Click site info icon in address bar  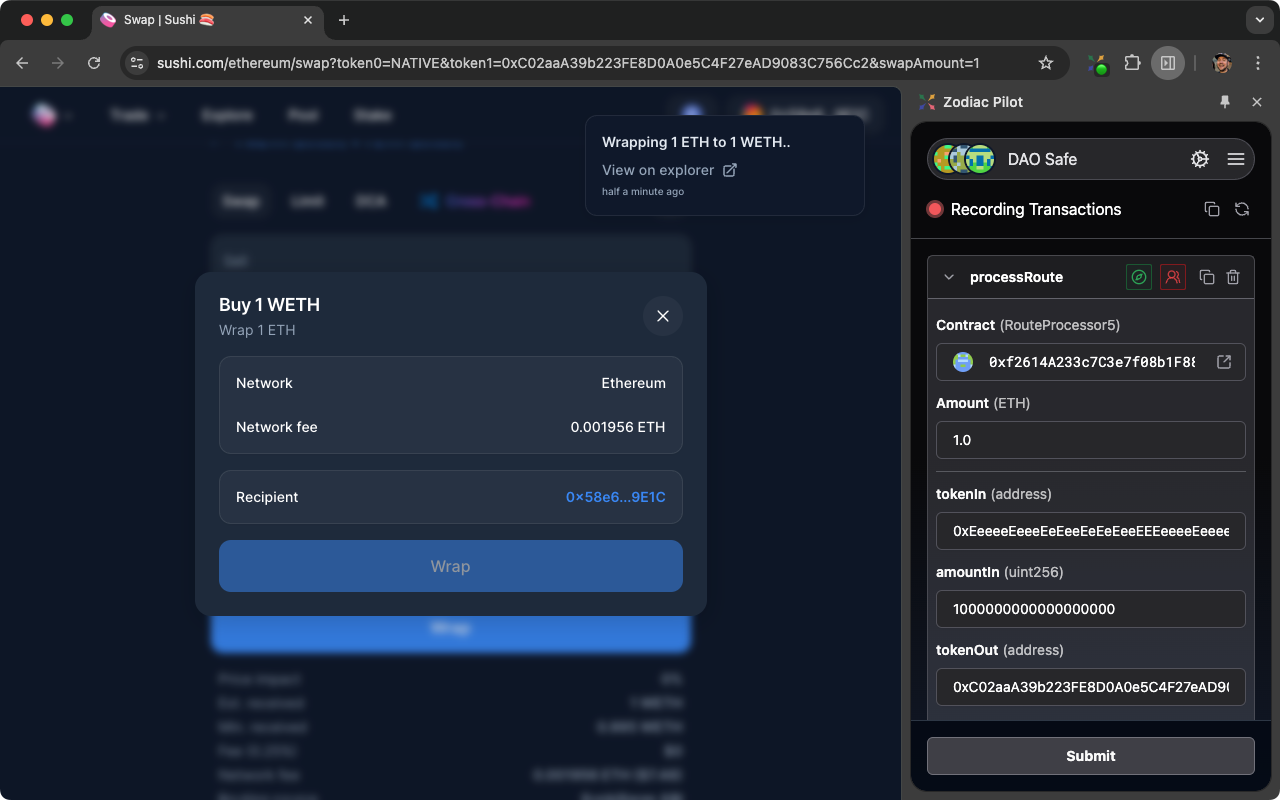(x=138, y=63)
